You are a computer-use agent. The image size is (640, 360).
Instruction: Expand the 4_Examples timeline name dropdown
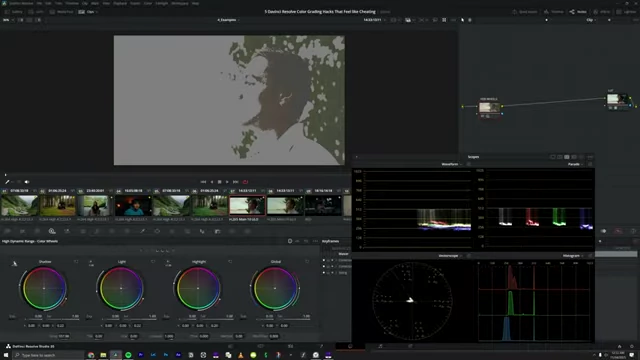228,20
